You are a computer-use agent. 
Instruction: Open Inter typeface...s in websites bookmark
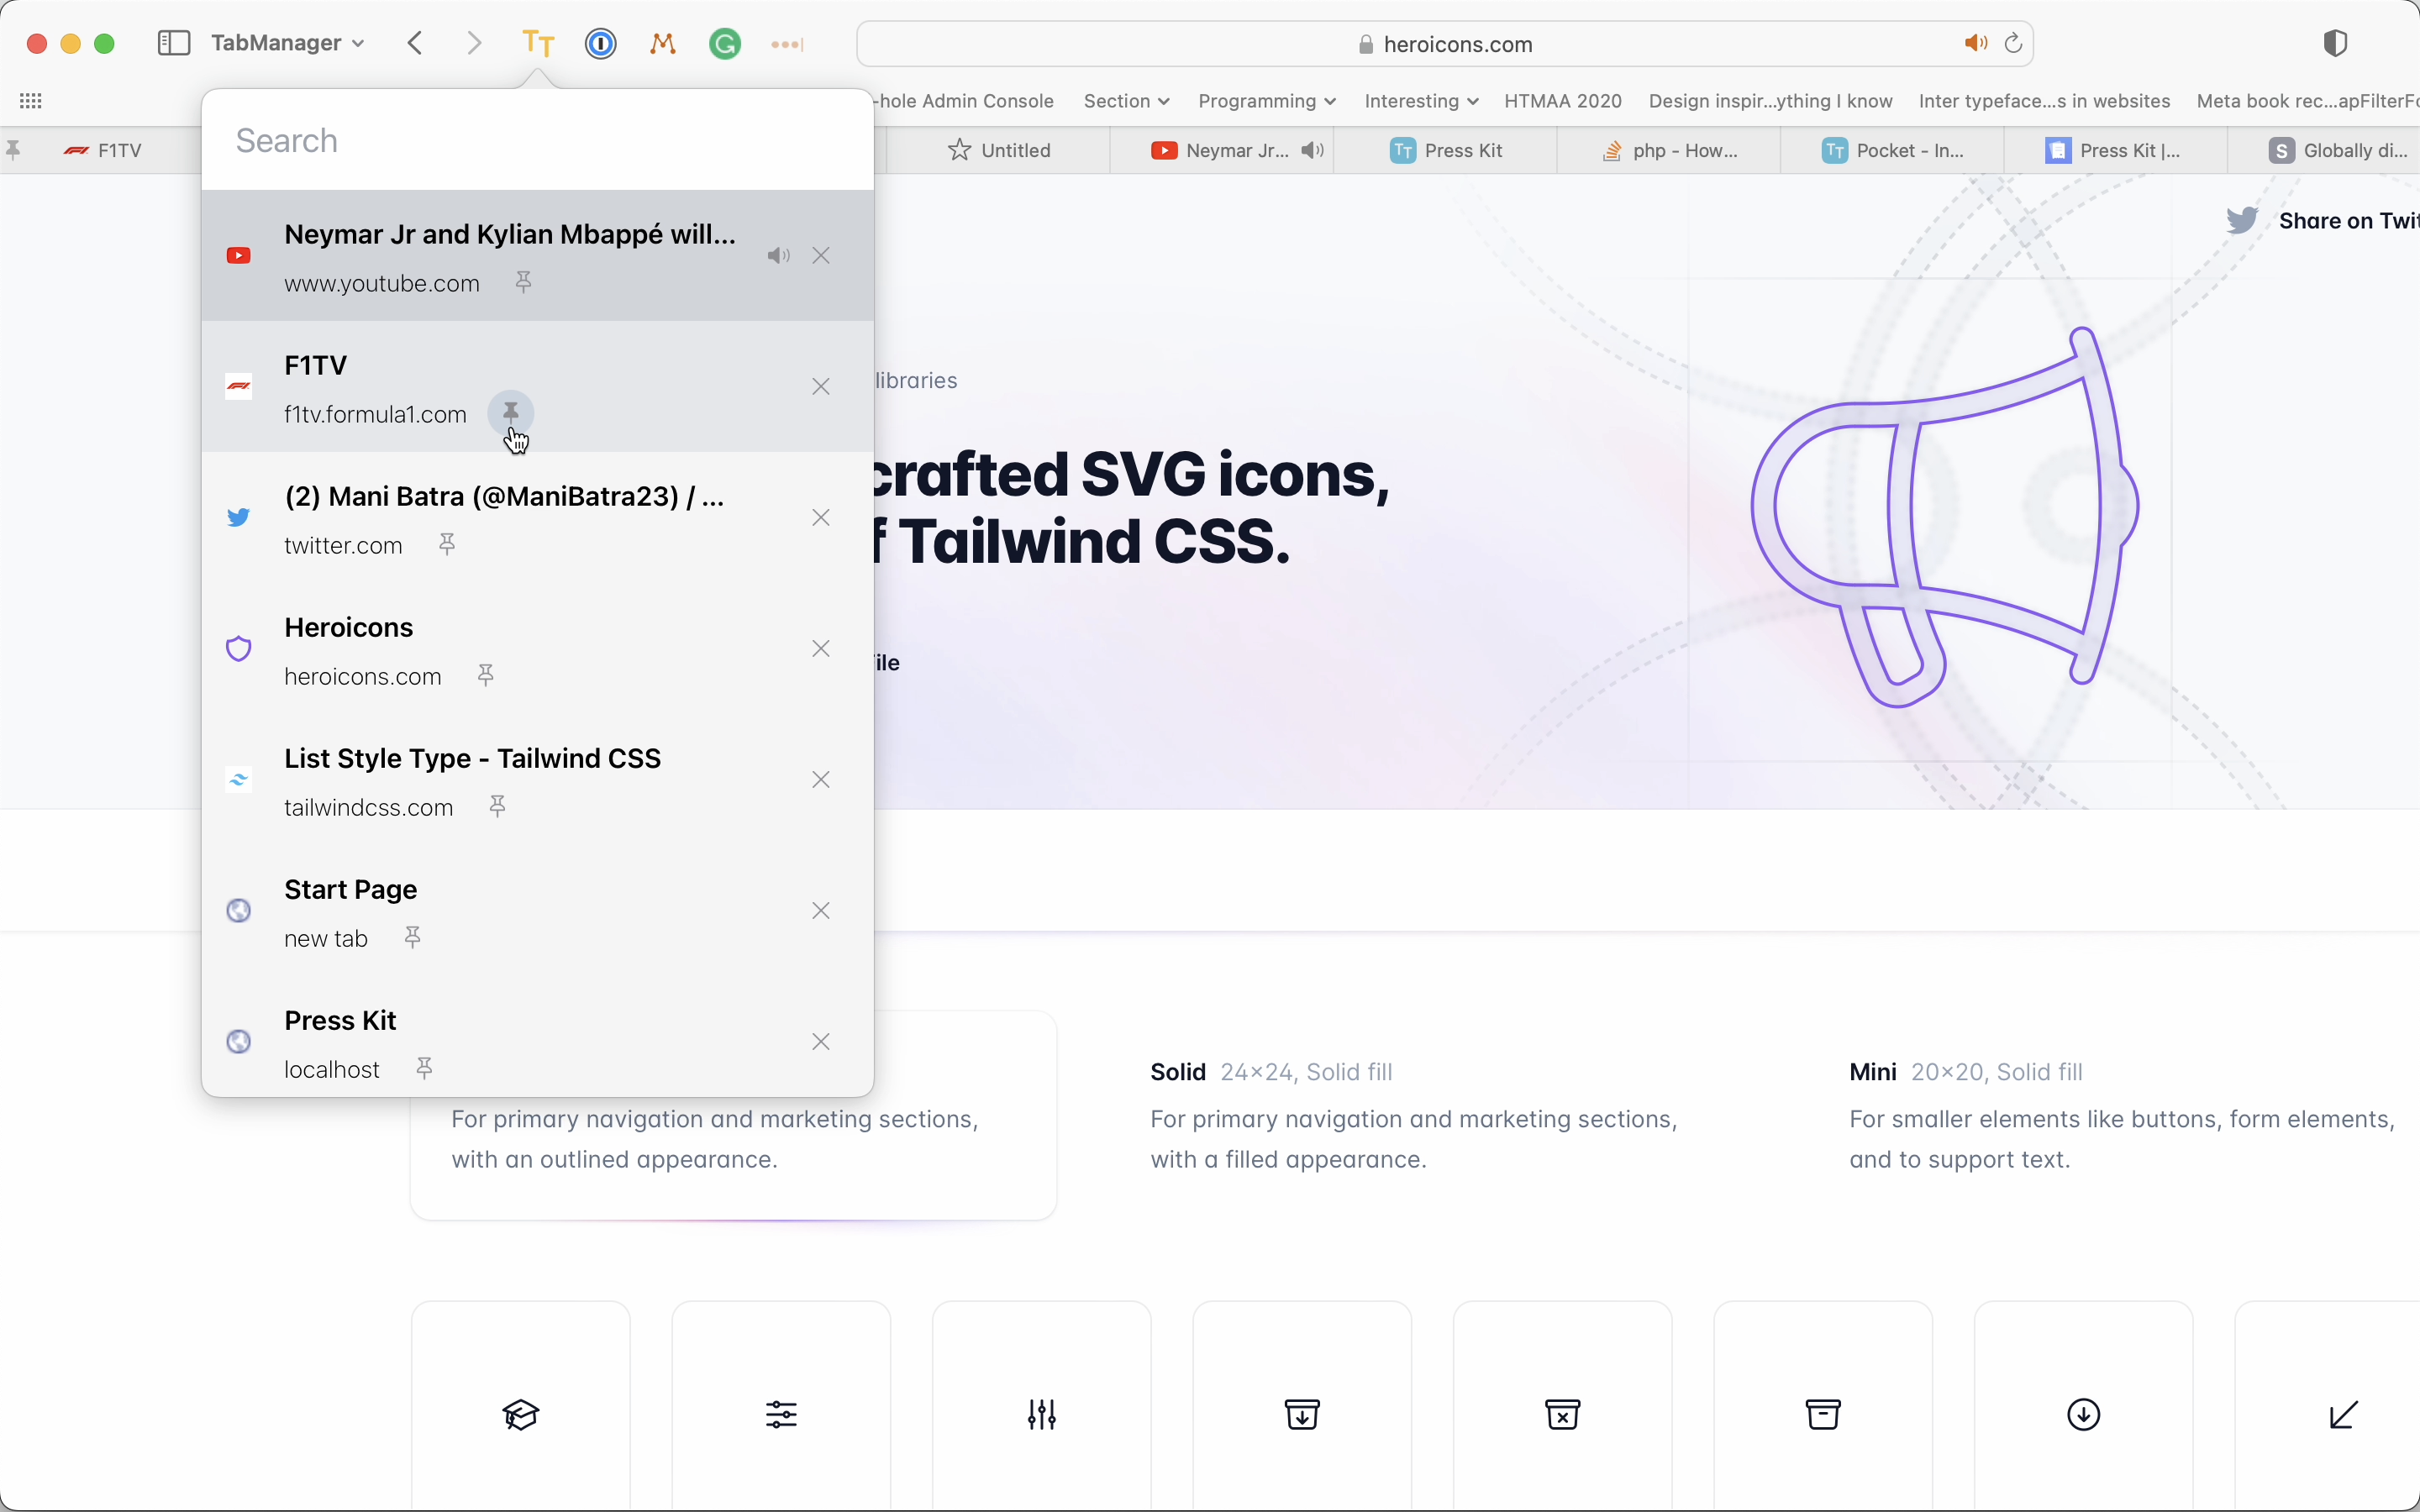(2044, 101)
